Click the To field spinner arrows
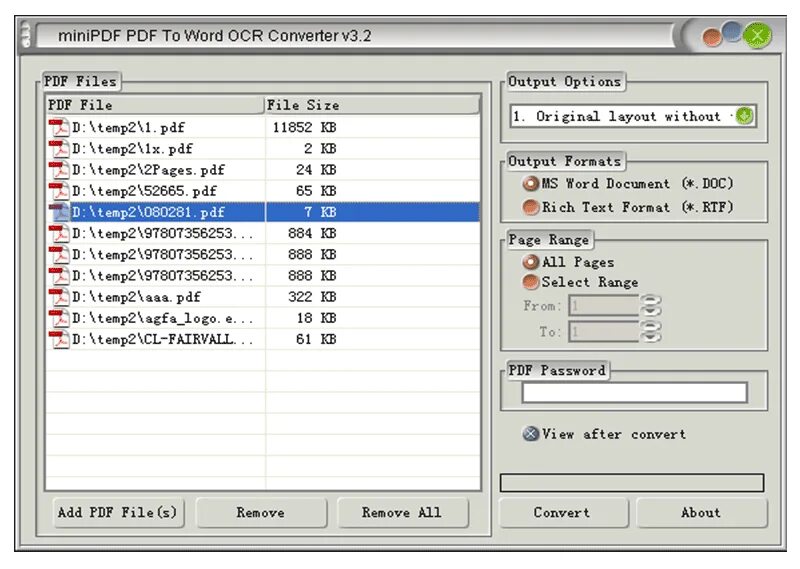Image resolution: width=800 pixels, height=569 pixels. [x=651, y=332]
